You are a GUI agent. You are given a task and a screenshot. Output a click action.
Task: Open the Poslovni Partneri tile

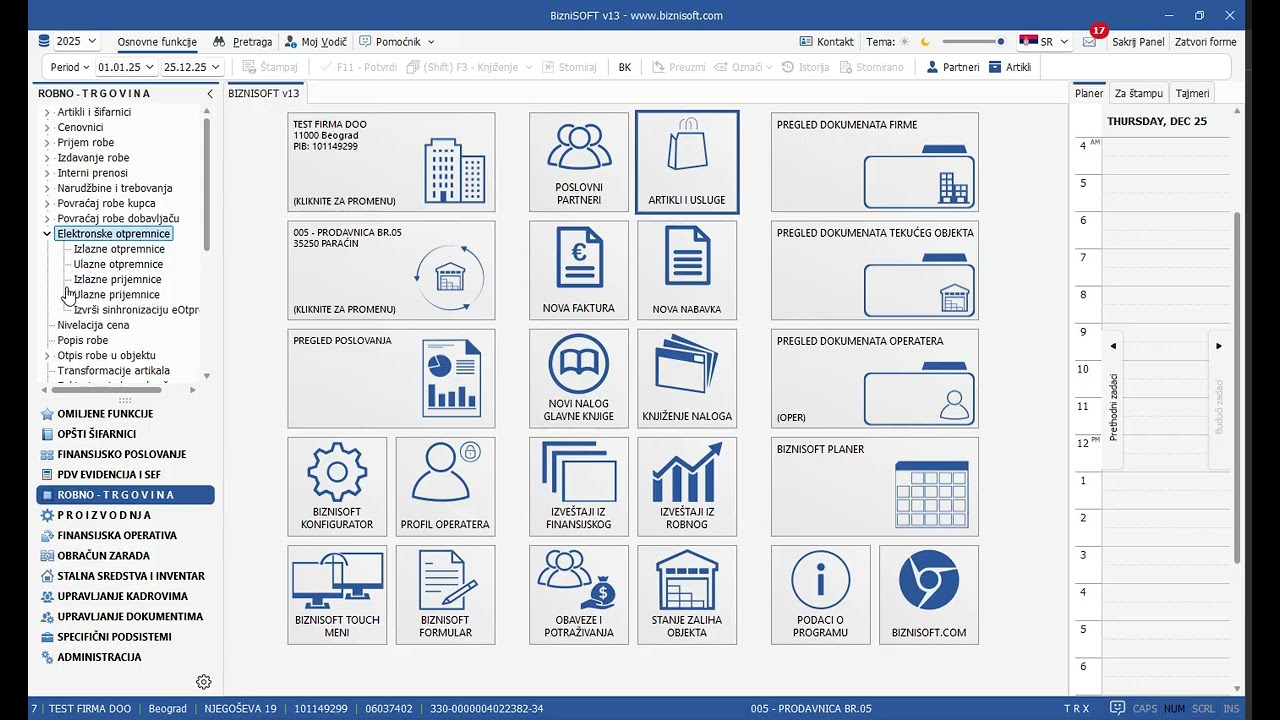coord(579,162)
